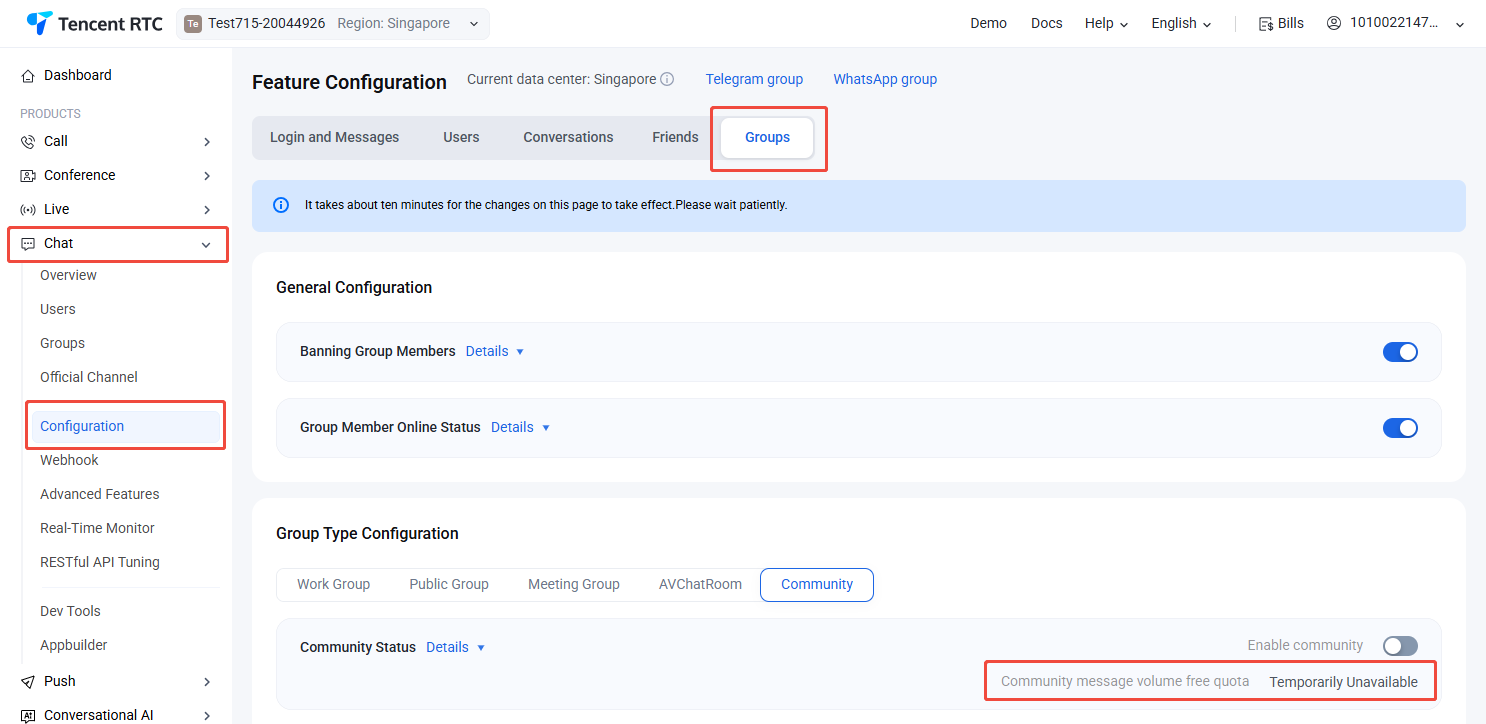
Task: Expand the Live submenu chevron
Action: (207, 210)
